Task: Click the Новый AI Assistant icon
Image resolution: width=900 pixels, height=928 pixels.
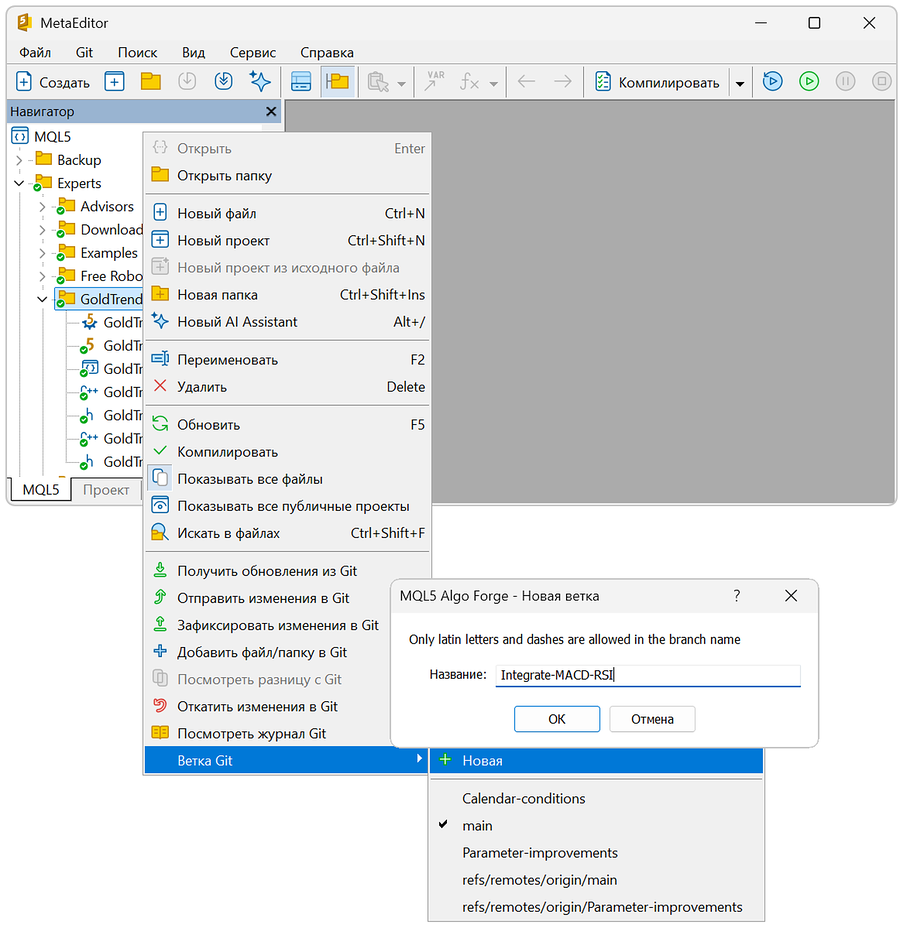Action: [160, 321]
